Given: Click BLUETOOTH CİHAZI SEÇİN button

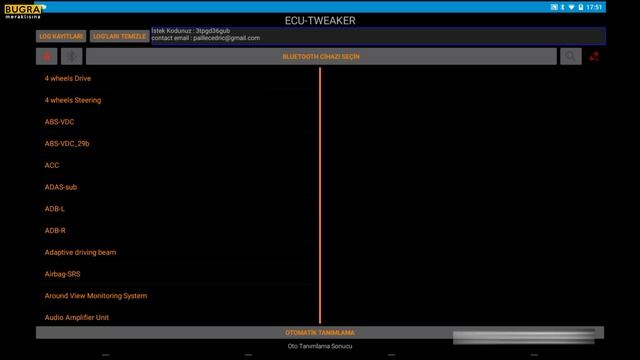Looking at the screenshot, I should pyautogui.click(x=321, y=56).
